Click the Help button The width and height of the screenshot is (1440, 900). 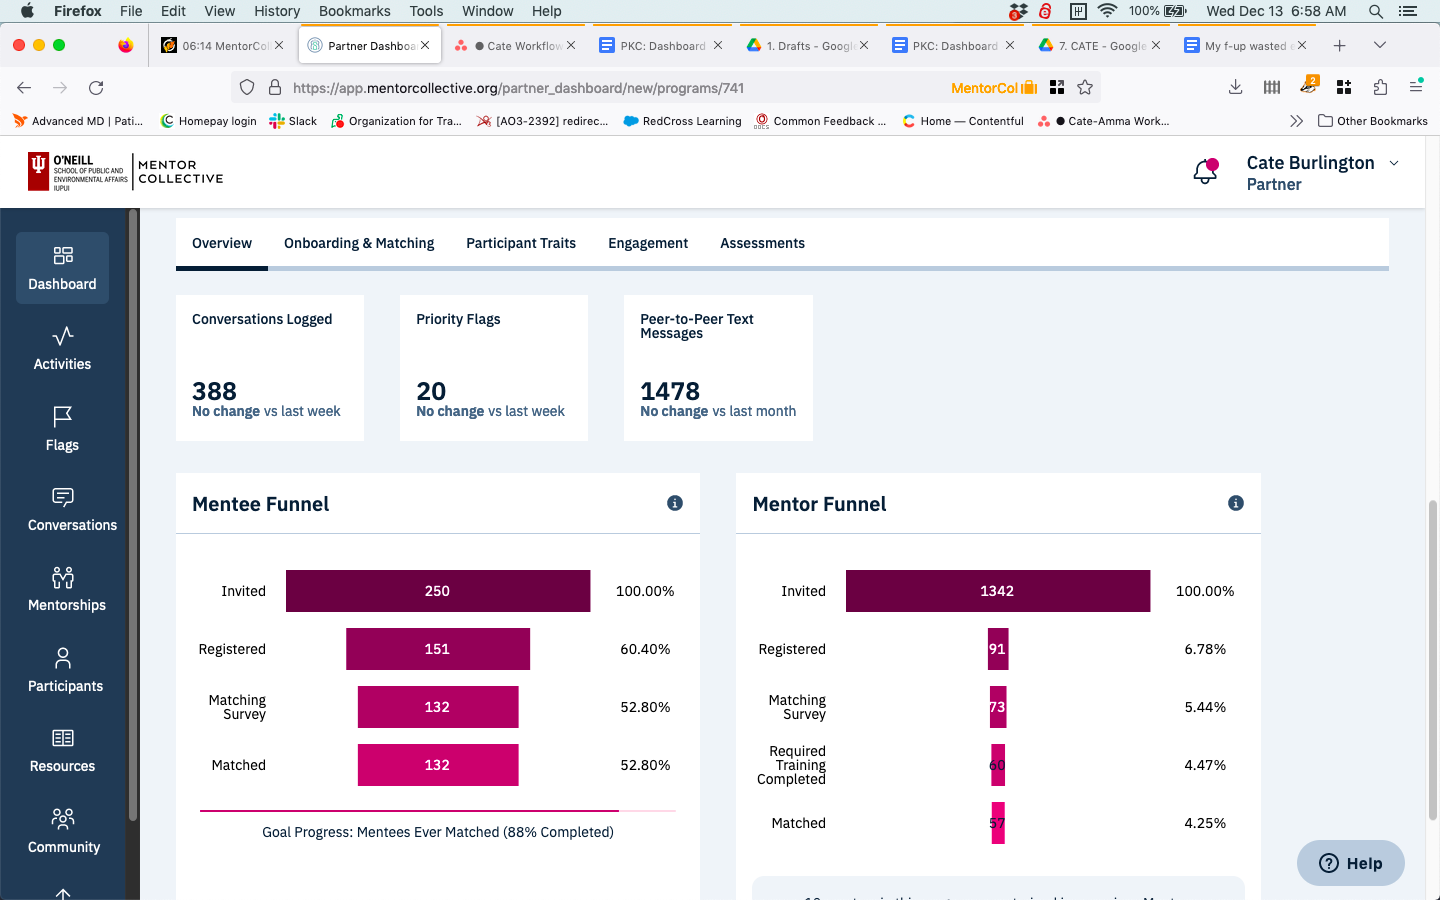(x=1350, y=863)
